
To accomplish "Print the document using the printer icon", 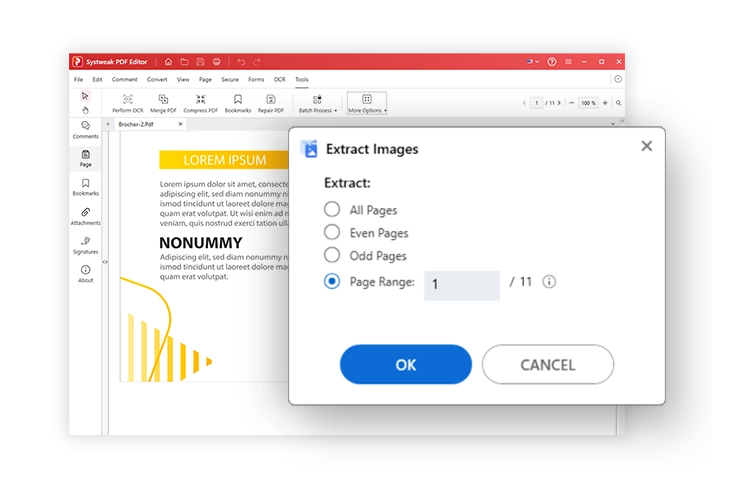I will [217, 62].
